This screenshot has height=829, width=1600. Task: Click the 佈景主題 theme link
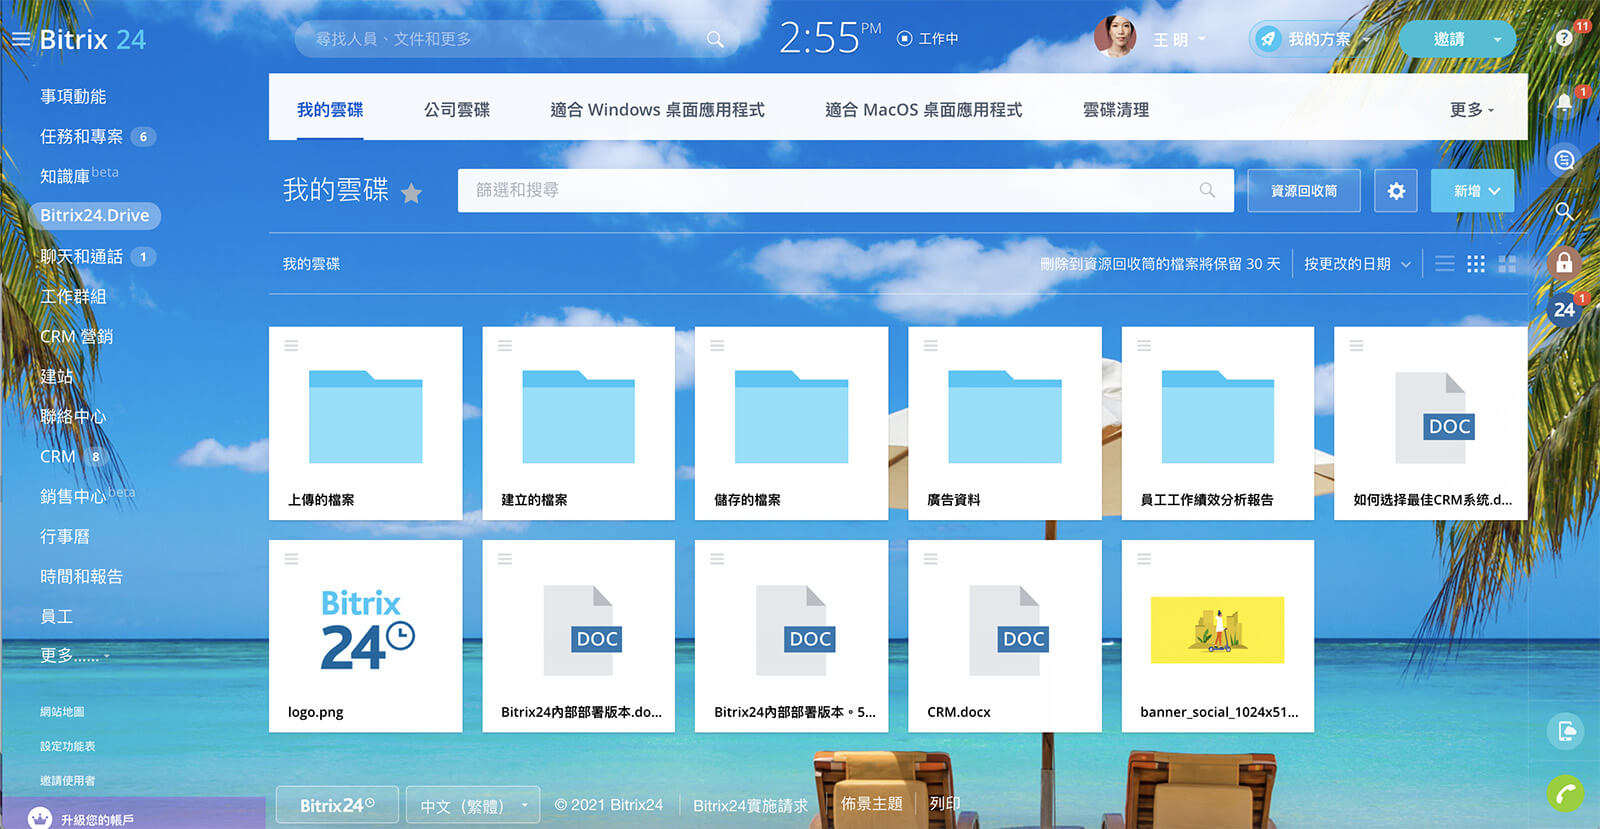tap(871, 803)
